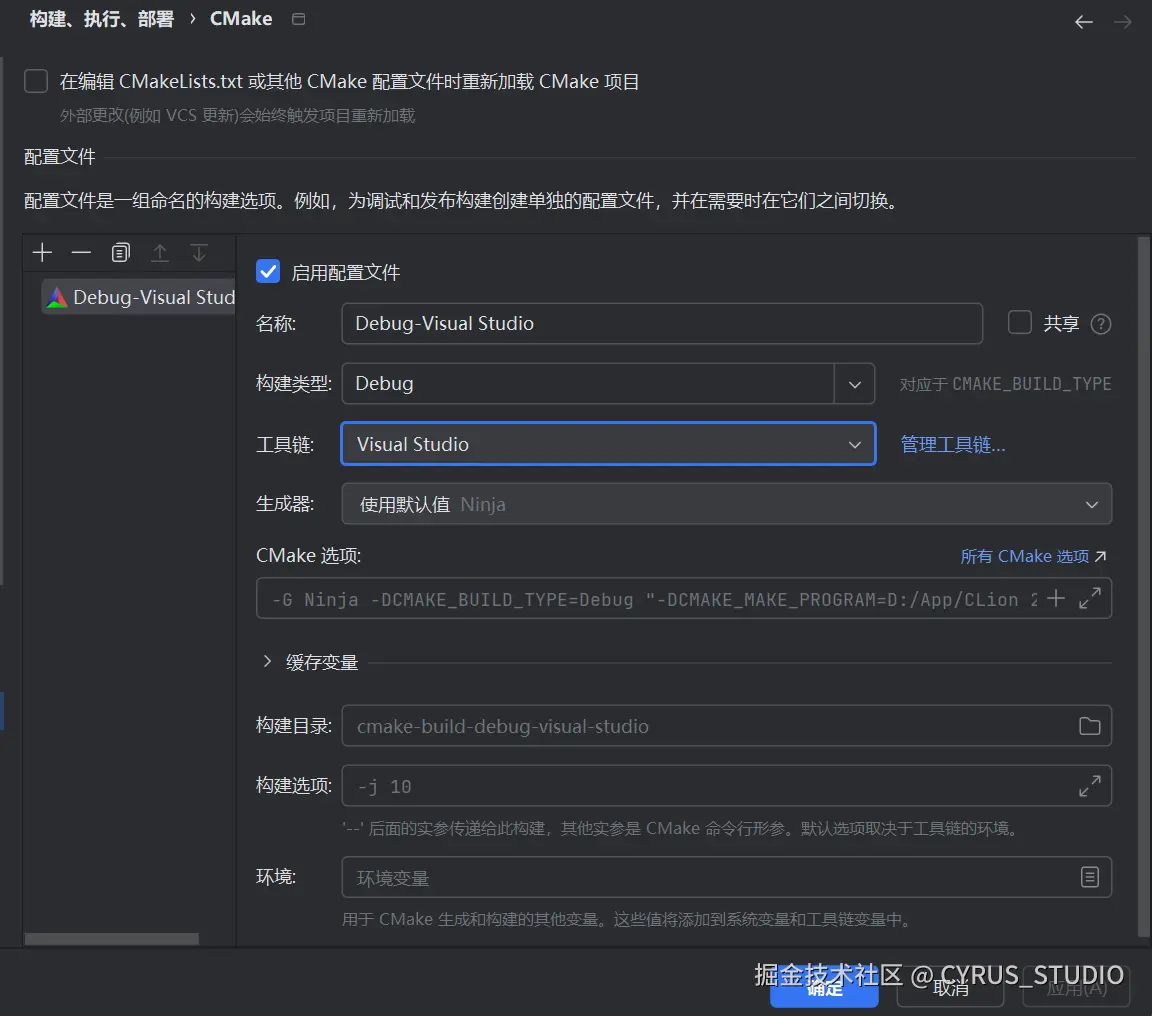This screenshot has height=1016, width=1152.
Task: Expand the 缓存变量 section
Action: [267, 662]
